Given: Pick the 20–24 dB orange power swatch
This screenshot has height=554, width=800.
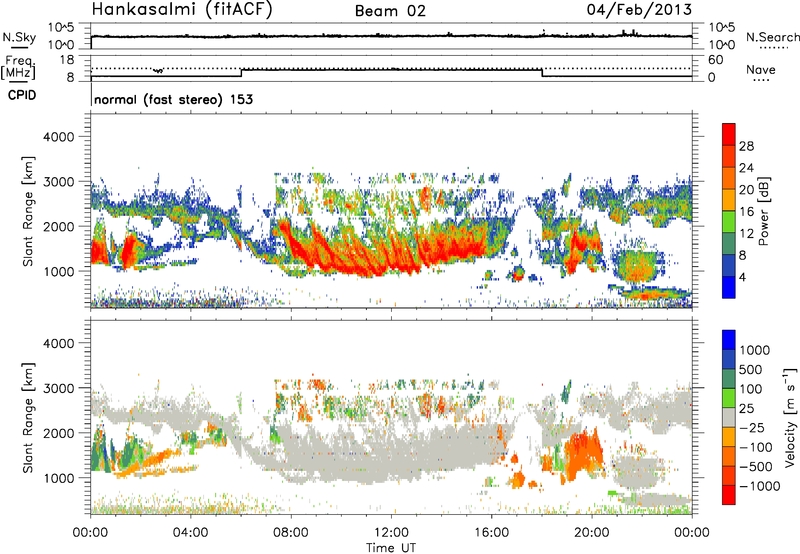Looking at the screenshot, I should (729, 178).
